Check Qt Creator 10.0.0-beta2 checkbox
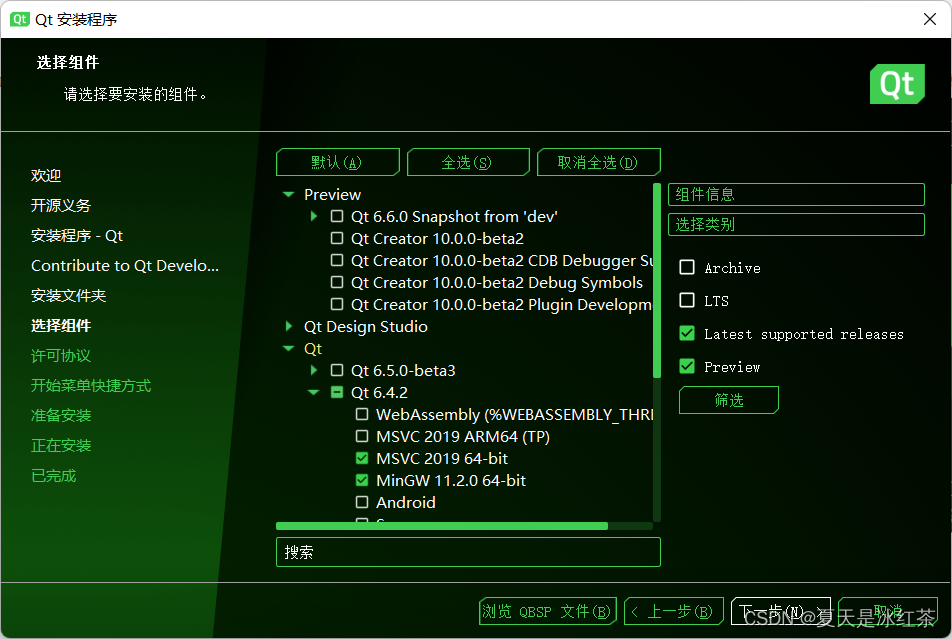This screenshot has width=952, height=639. 337,238
